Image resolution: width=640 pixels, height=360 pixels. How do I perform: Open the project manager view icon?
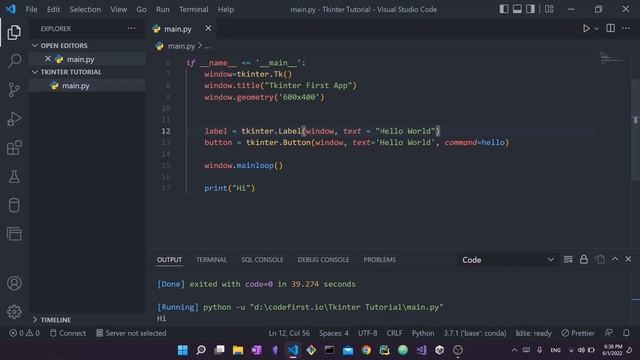[x=14, y=234]
